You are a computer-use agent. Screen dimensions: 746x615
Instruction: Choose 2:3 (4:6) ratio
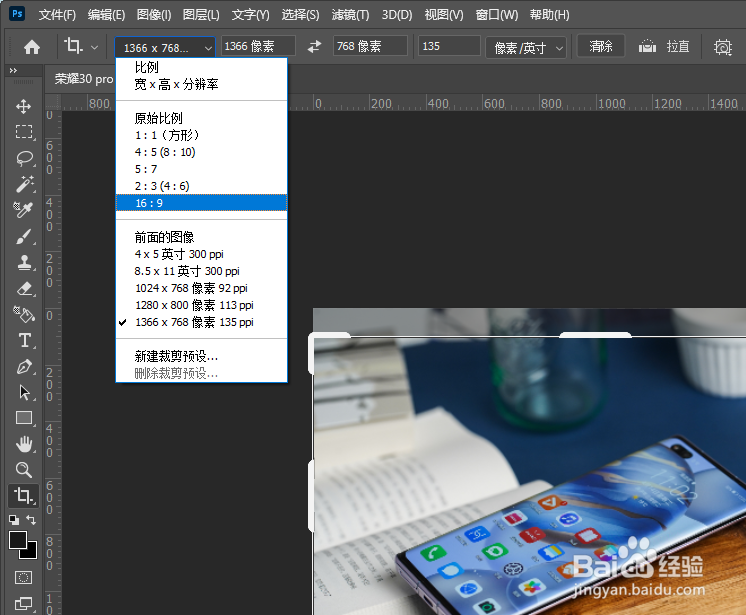click(201, 186)
